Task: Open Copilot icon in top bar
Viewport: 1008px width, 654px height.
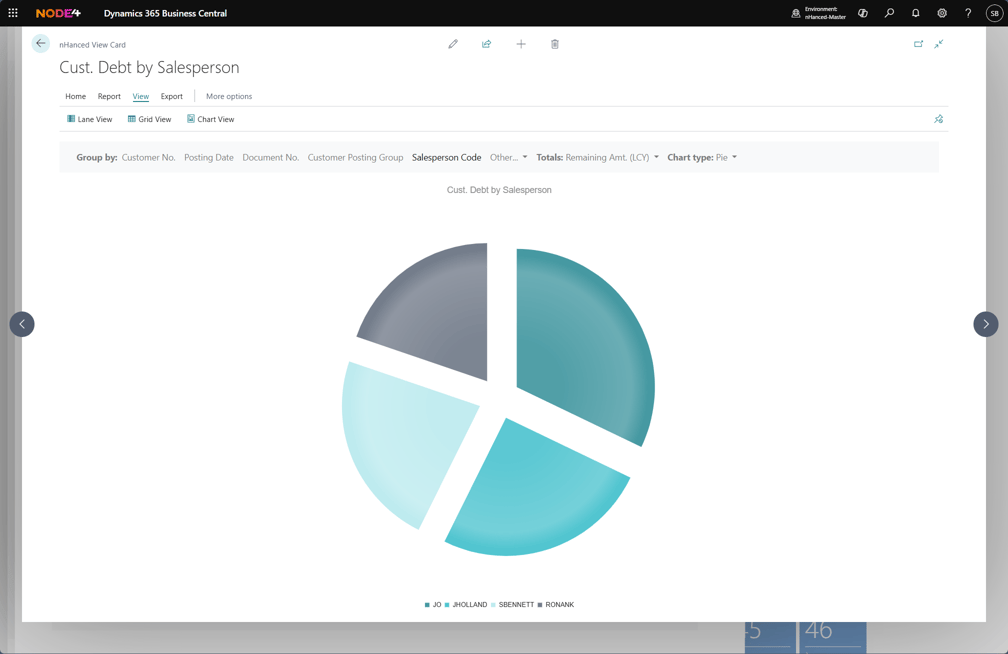Action: tap(863, 13)
